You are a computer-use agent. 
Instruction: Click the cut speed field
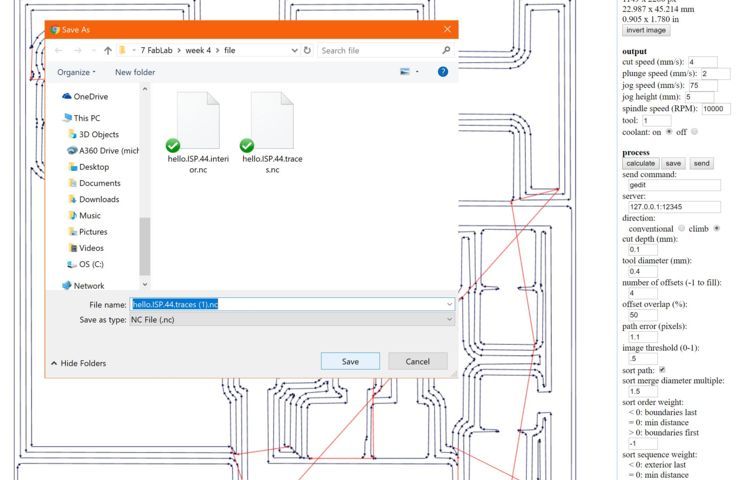point(703,62)
